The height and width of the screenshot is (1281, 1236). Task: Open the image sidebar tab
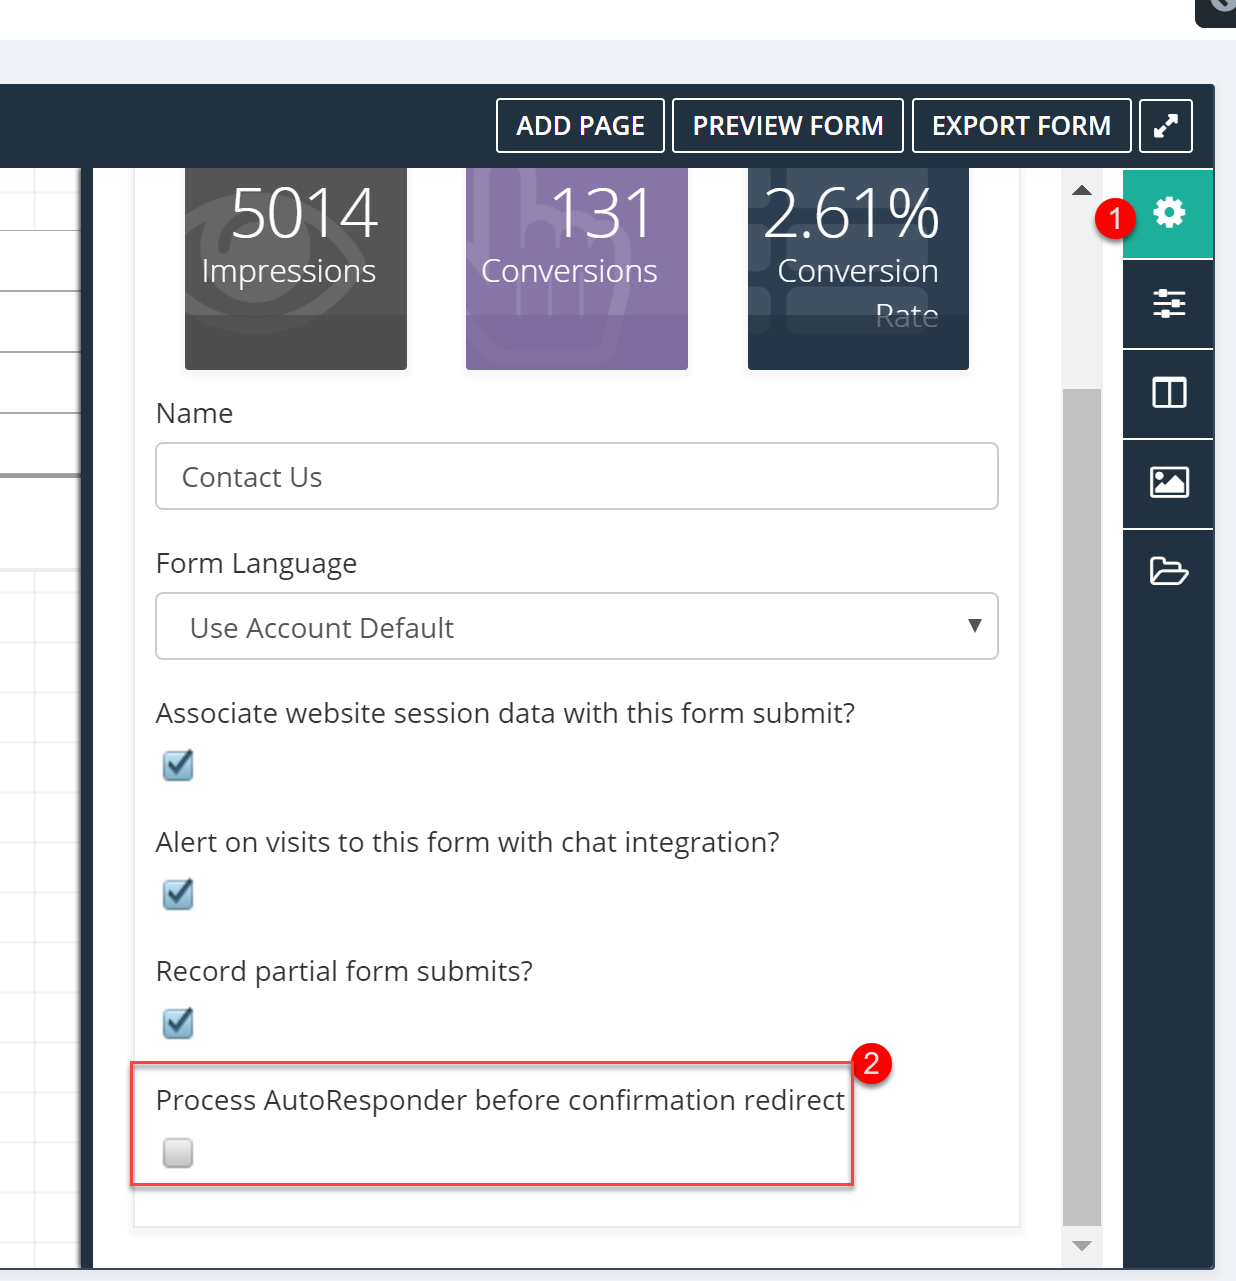1168,484
